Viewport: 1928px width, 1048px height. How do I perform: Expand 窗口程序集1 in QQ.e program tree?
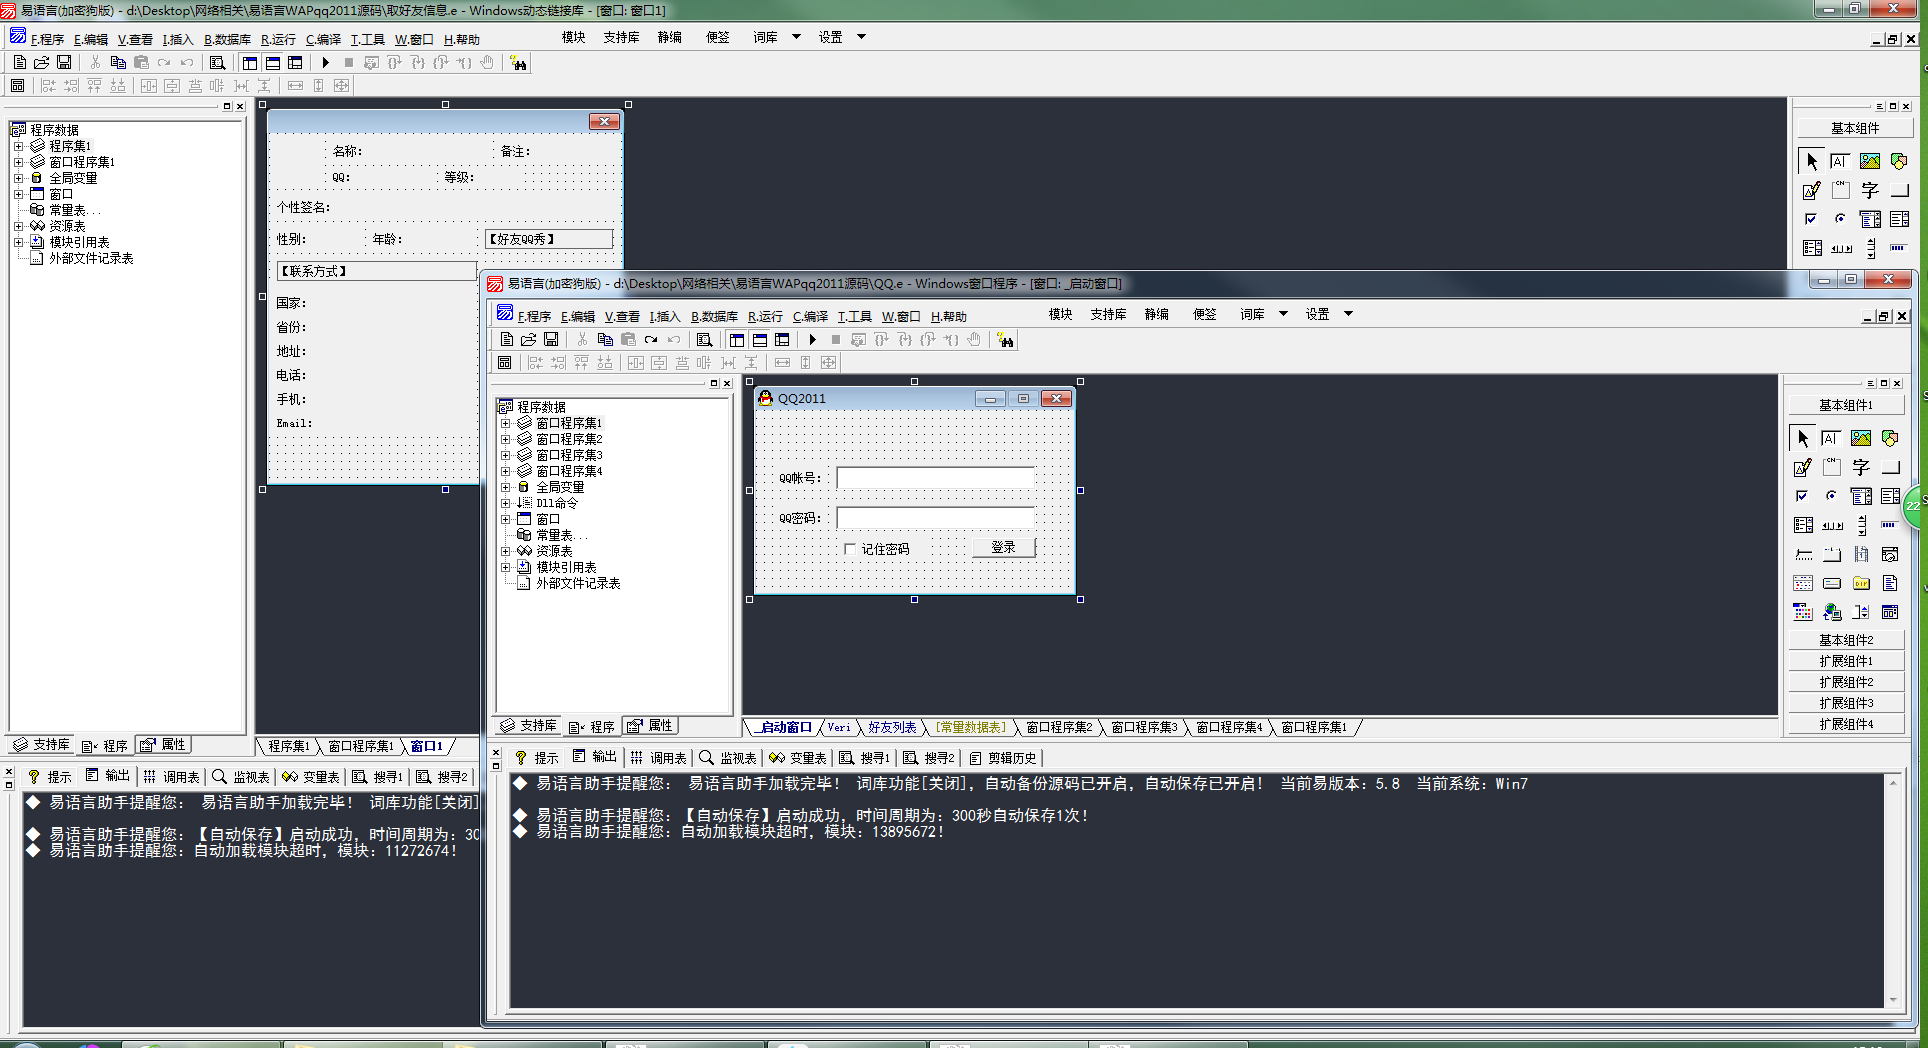point(506,423)
